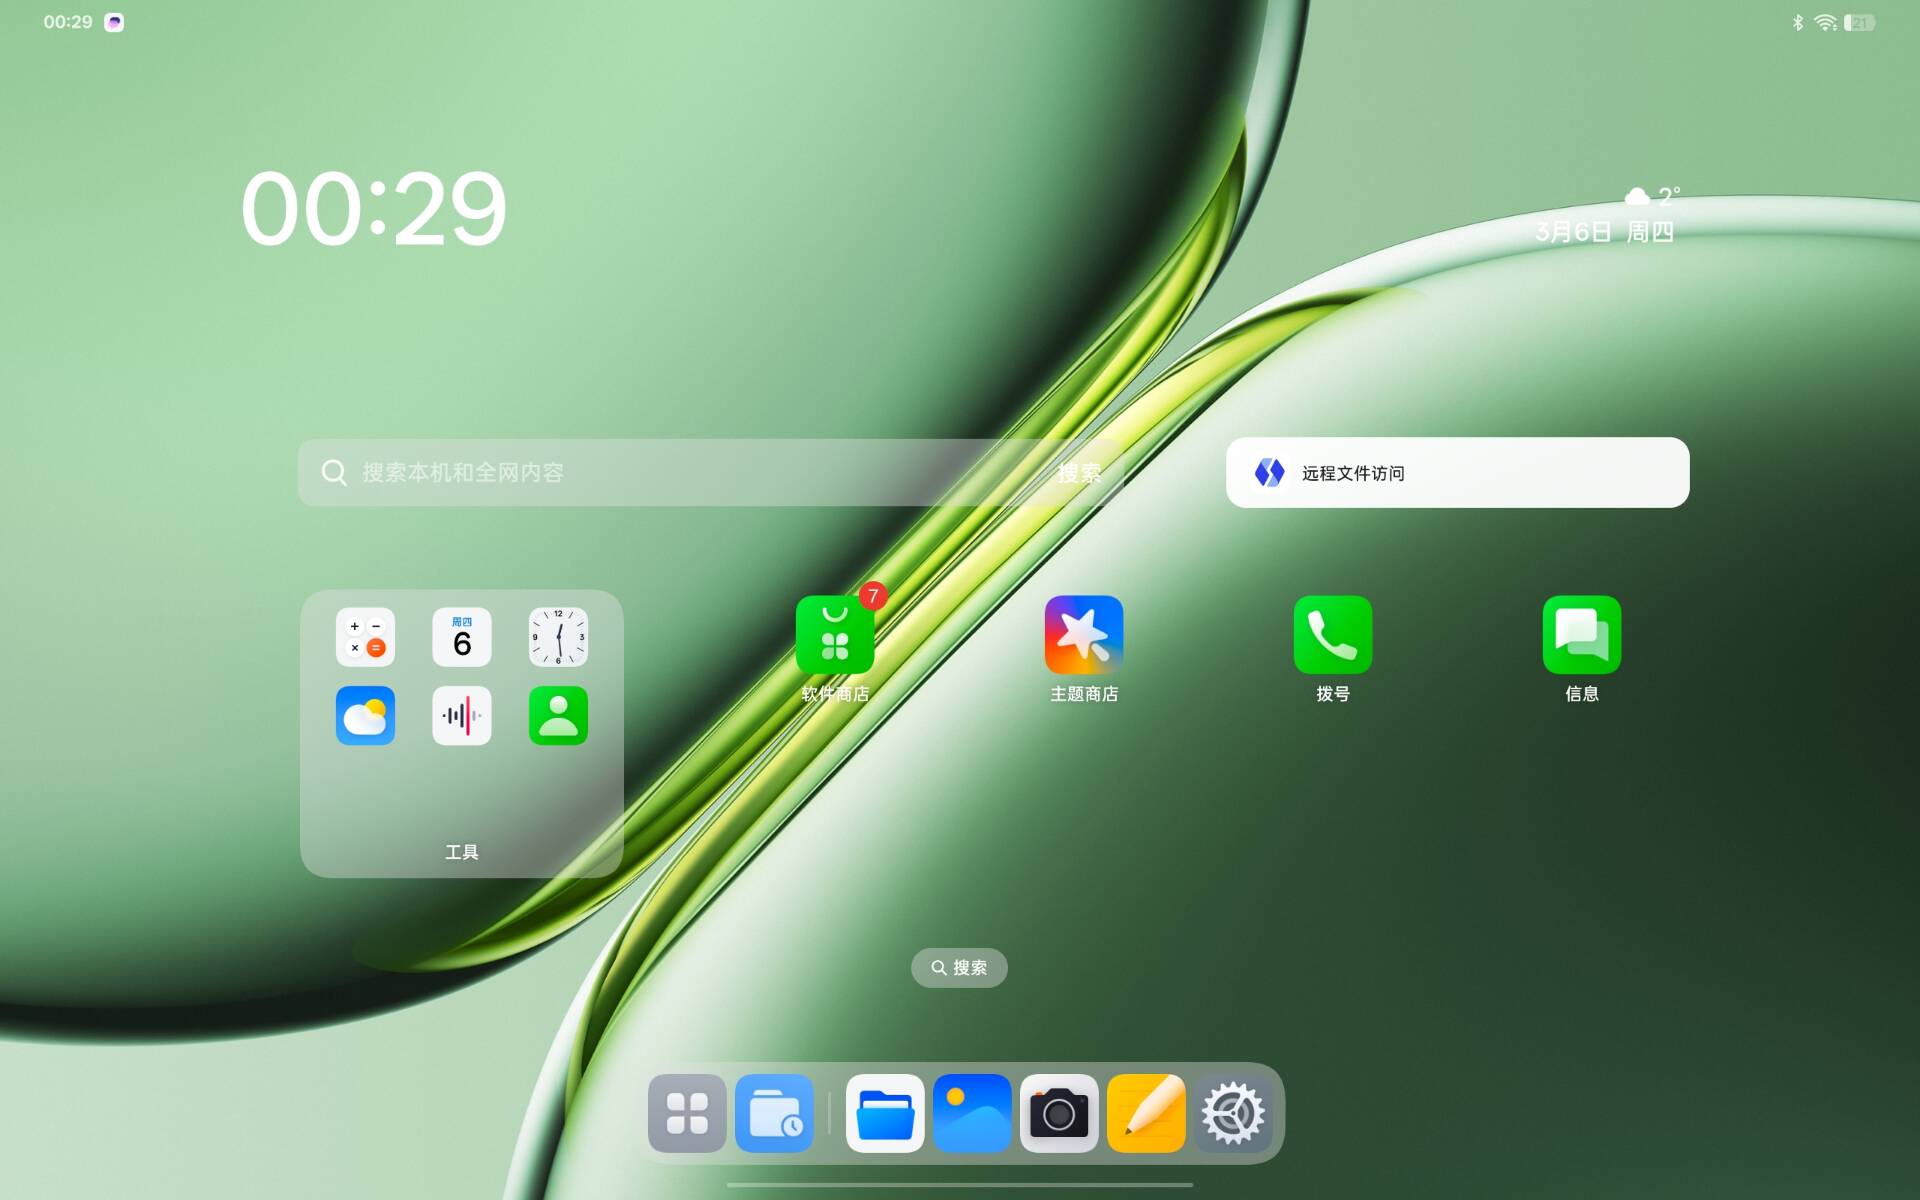Tap the 远程文件访问 widget
Viewport: 1920px width, 1200px height.
click(1457, 472)
